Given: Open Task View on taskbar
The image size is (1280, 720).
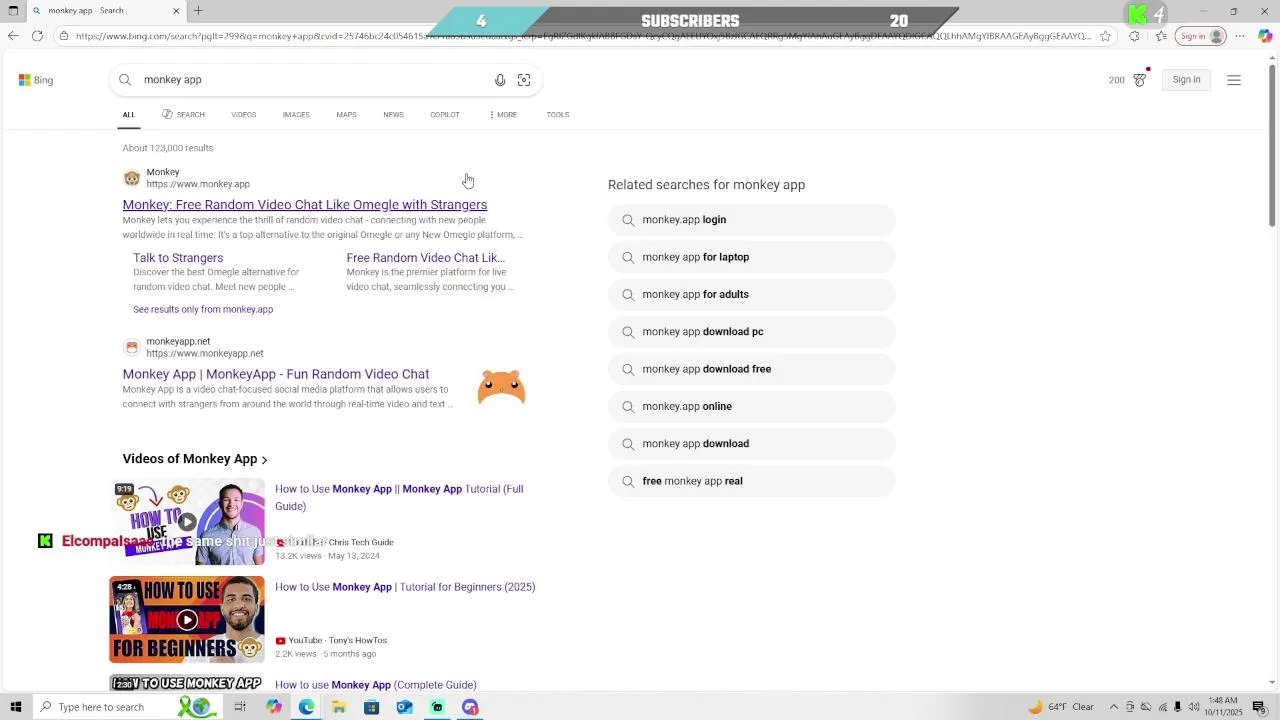Looking at the screenshot, I should pyautogui.click(x=240, y=707).
